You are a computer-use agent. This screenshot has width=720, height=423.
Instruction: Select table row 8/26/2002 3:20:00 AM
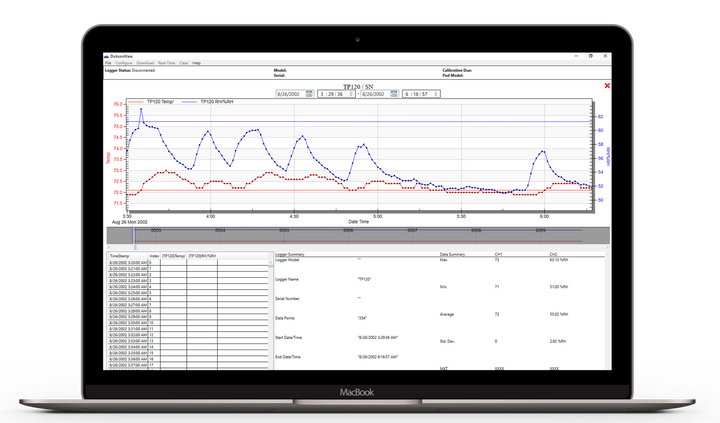pos(188,262)
